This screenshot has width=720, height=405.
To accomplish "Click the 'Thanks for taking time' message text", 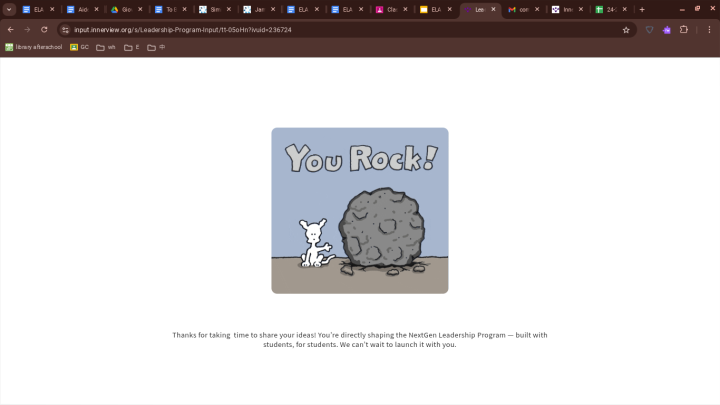I will coord(360,340).
